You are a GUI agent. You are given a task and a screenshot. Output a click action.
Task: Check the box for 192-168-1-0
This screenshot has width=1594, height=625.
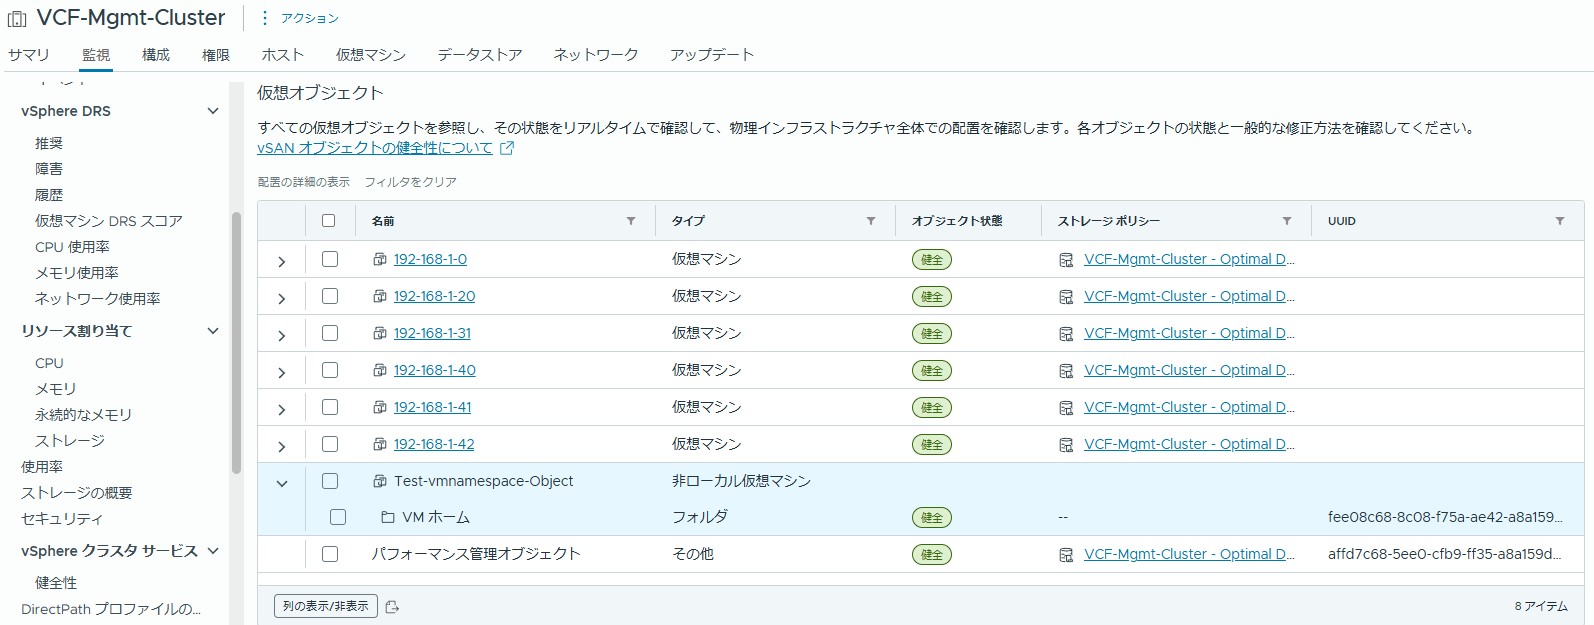pos(330,259)
